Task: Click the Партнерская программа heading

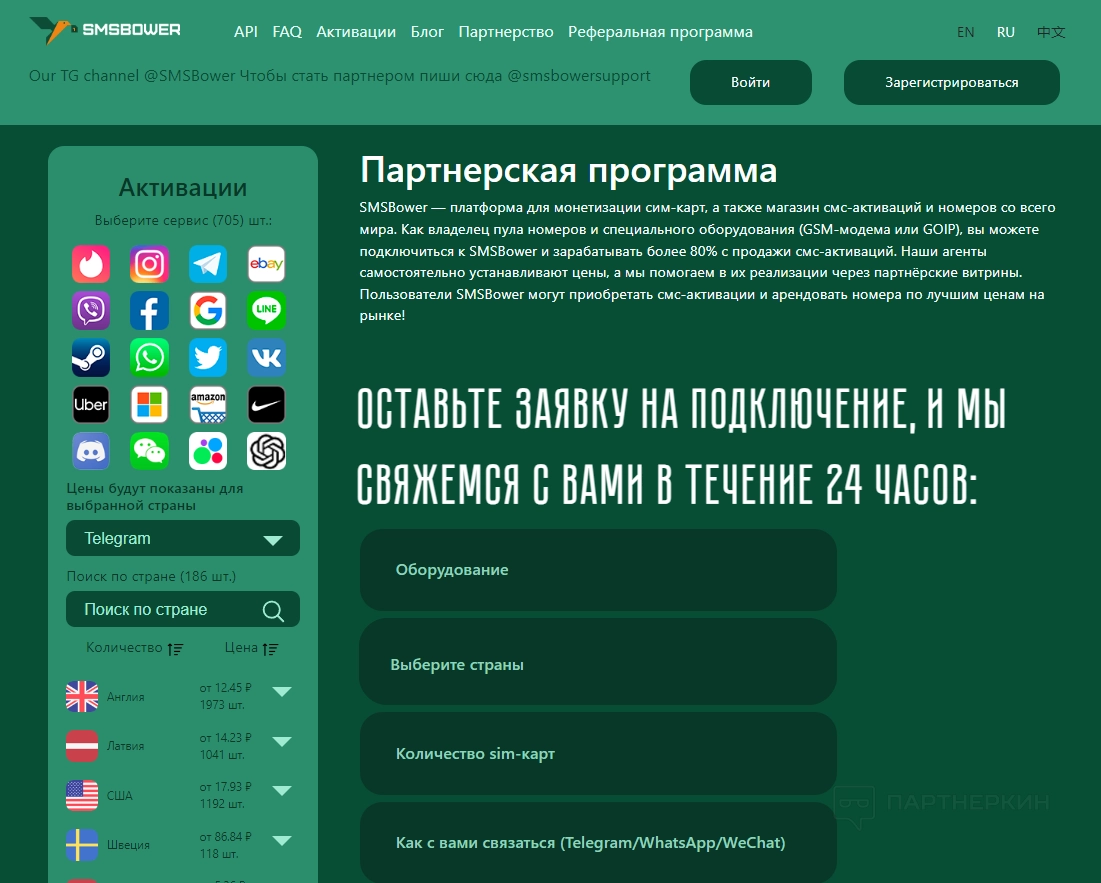Action: click(569, 171)
